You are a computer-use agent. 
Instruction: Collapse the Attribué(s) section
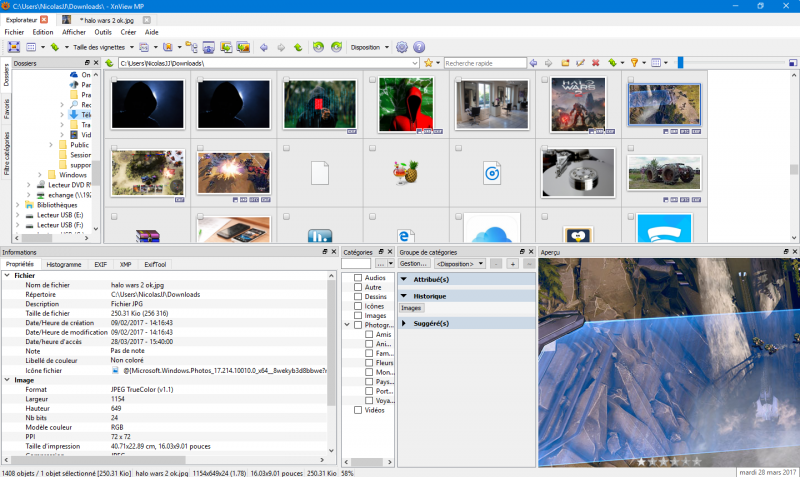tap(404, 279)
